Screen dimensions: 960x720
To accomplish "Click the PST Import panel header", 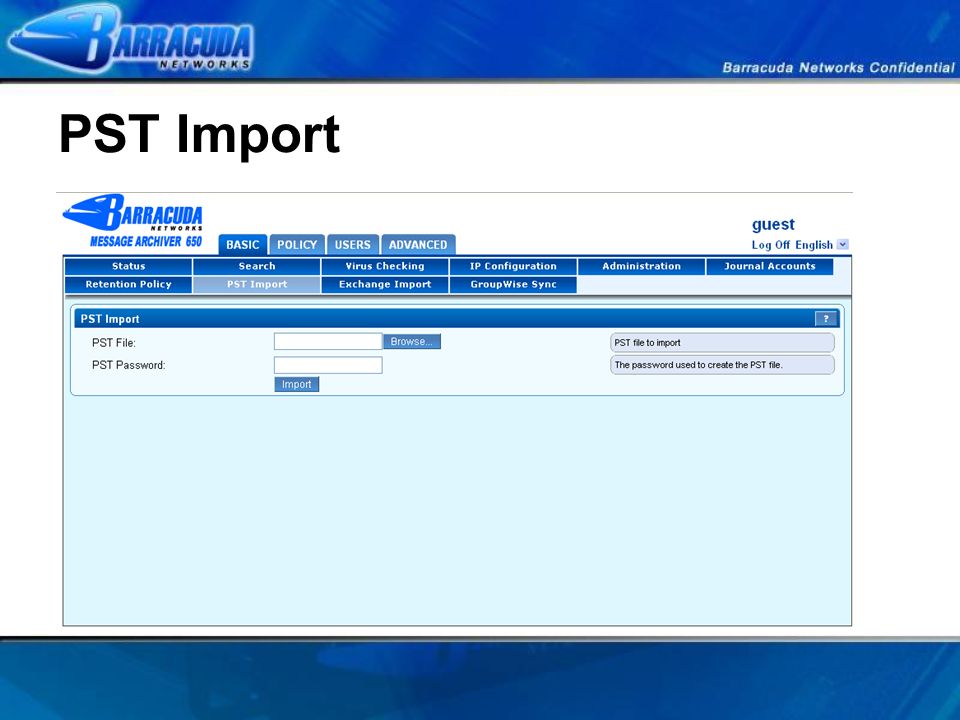I will pyautogui.click(x=457, y=318).
